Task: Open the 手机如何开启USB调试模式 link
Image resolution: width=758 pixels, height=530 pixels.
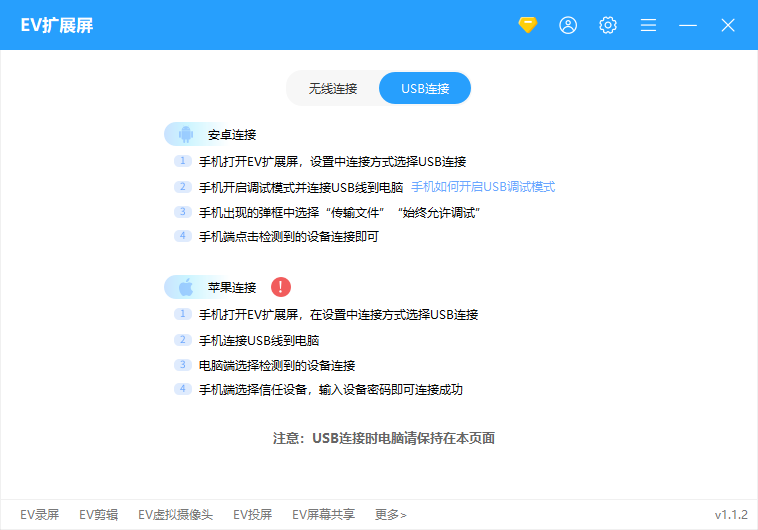Action: [x=483, y=187]
